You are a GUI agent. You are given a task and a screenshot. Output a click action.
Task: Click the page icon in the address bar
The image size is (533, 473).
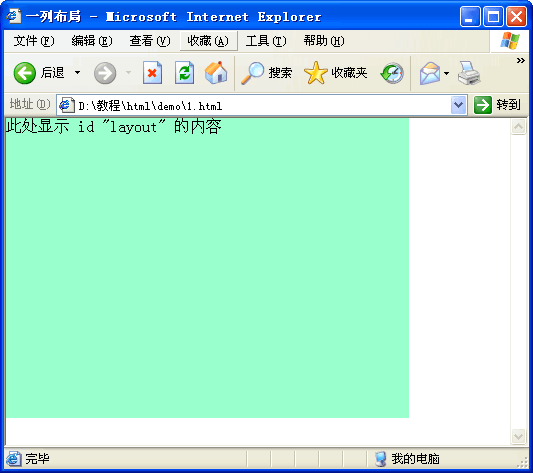click(66, 105)
